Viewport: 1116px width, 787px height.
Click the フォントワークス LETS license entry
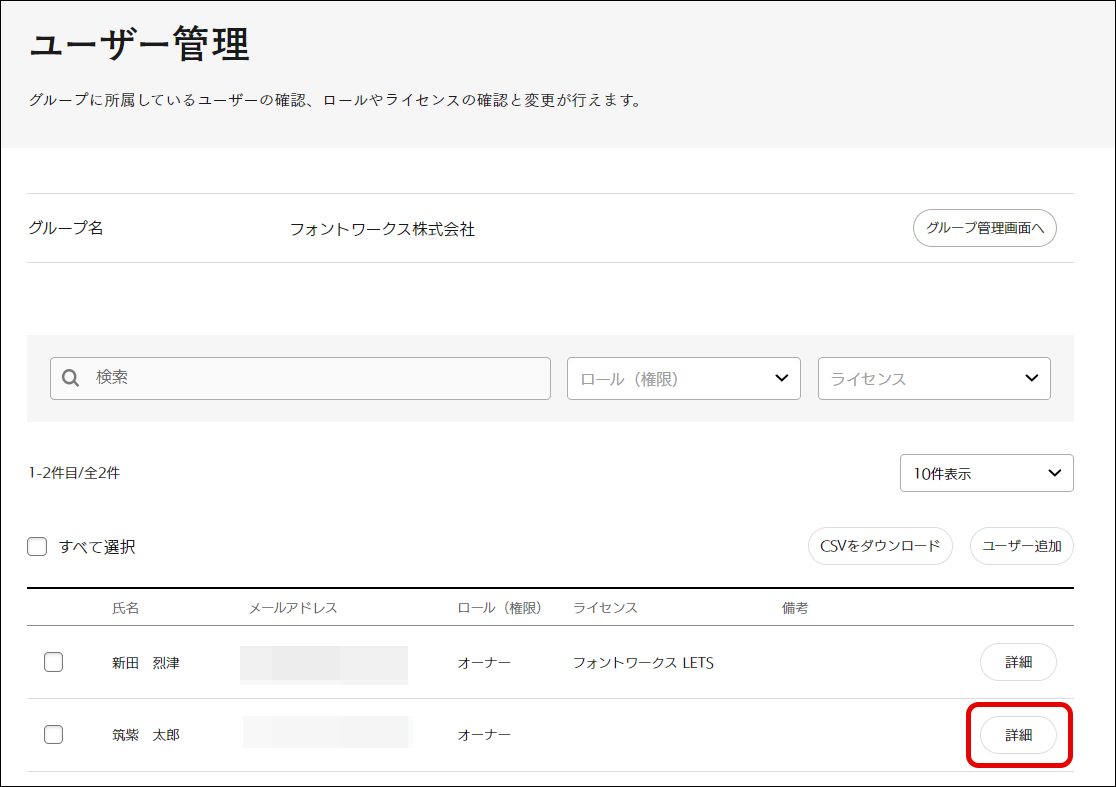[x=643, y=663]
